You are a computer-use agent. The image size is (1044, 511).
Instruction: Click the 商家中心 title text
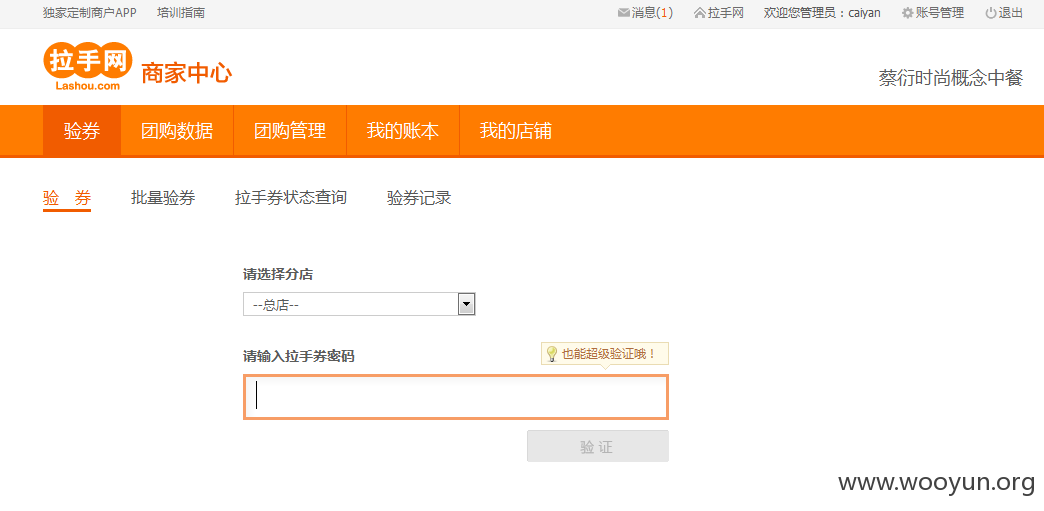186,73
